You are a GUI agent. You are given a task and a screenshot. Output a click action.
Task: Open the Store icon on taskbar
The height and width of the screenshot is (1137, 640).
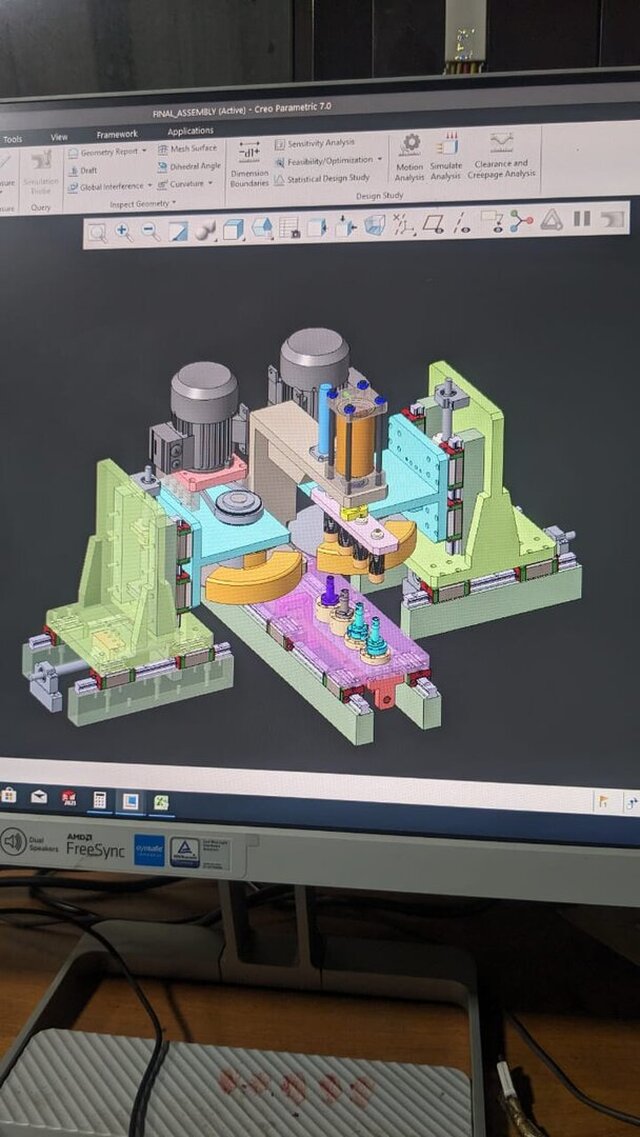coord(9,795)
